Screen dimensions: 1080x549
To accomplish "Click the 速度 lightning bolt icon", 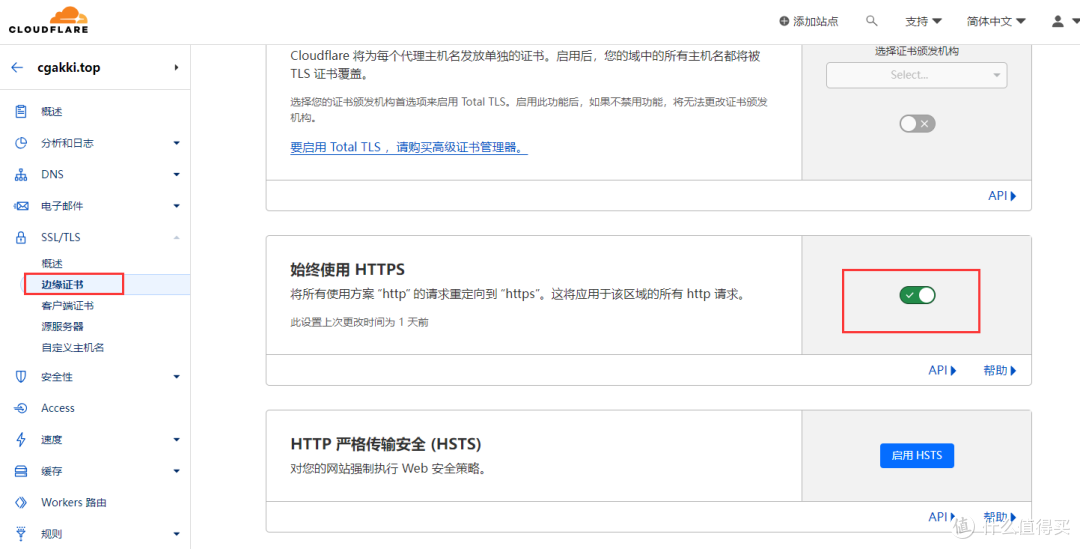I will 21,439.
